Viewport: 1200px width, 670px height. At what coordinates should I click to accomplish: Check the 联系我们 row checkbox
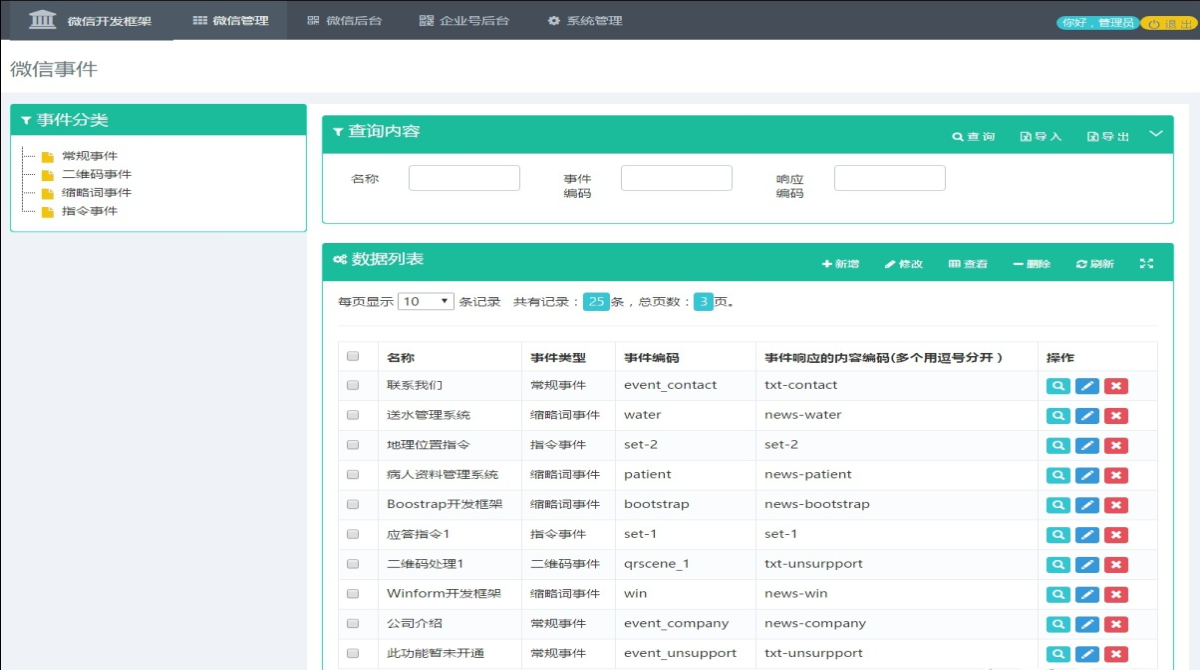pos(353,385)
